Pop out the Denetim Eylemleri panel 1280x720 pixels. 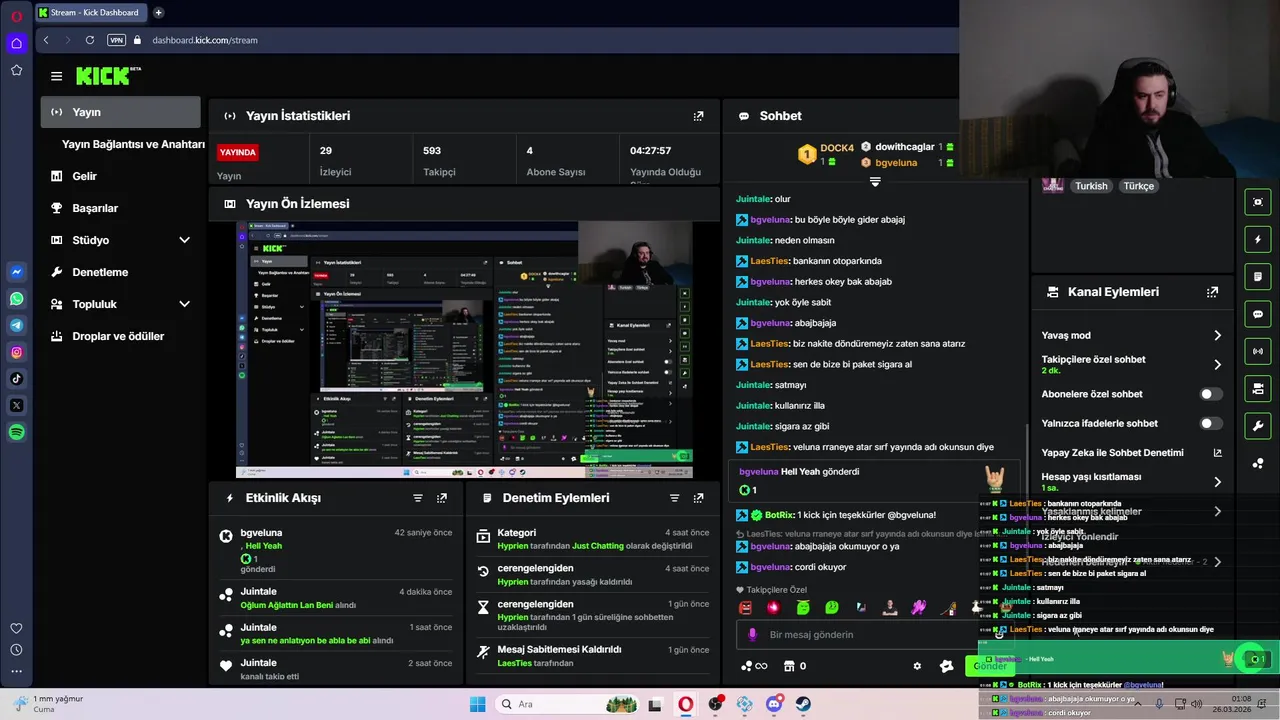coord(698,498)
